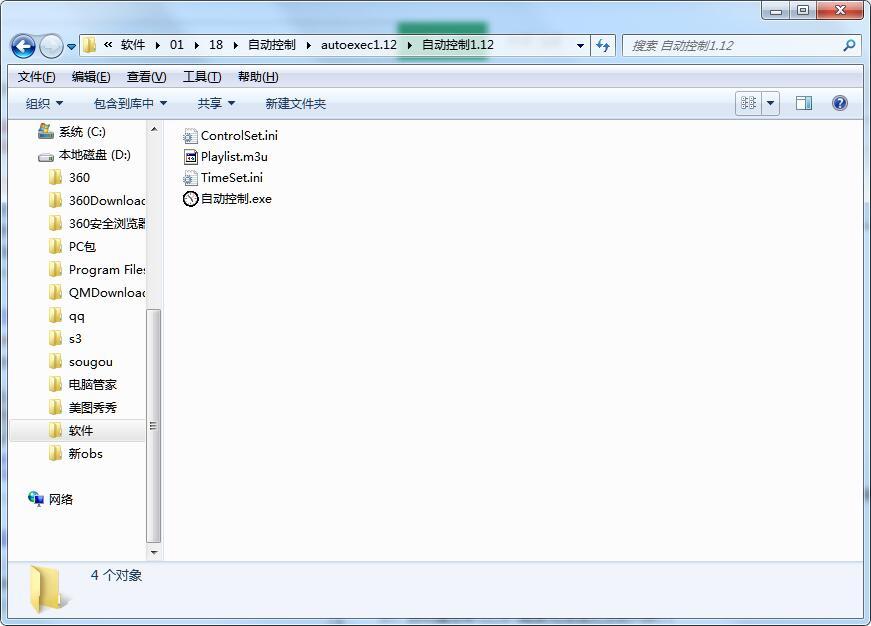Expand subfolders arrow after autoexec1.12
The height and width of the screenshot is (626, 871).
[x=410, y=45]
